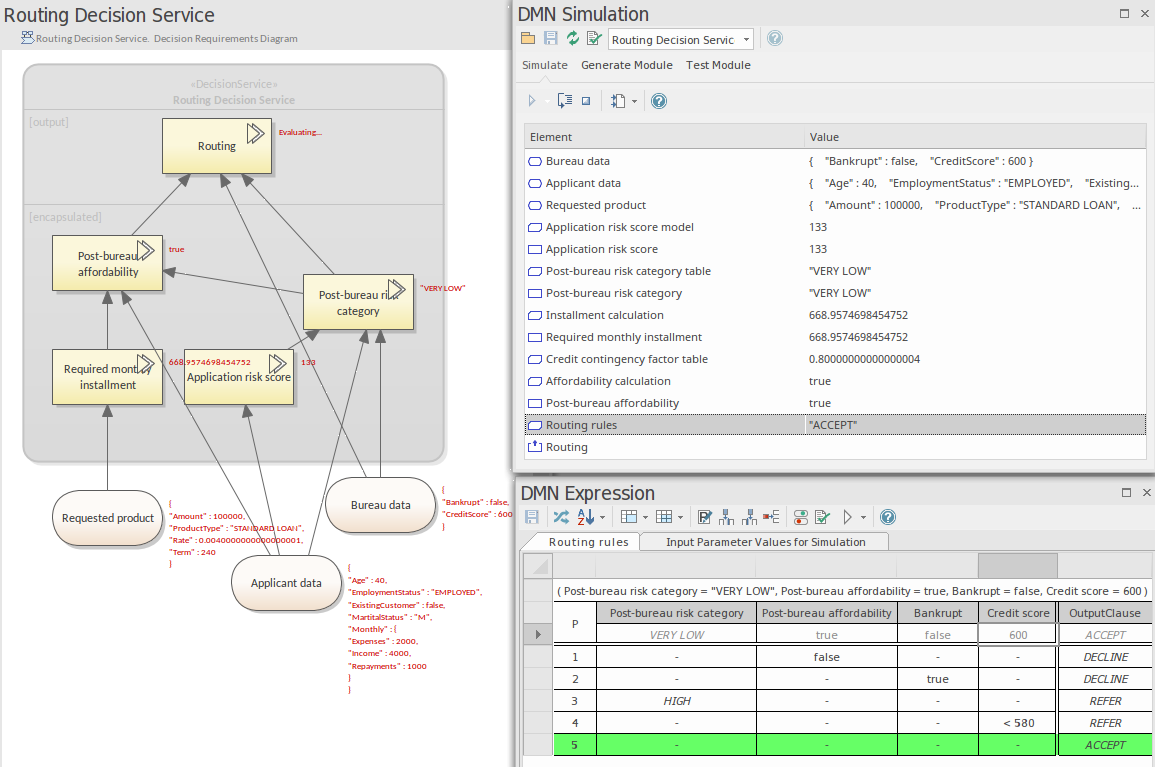Click the step-through simulation icon
The width and height of the screenshot is (1155, 767).
pos(565,101)
